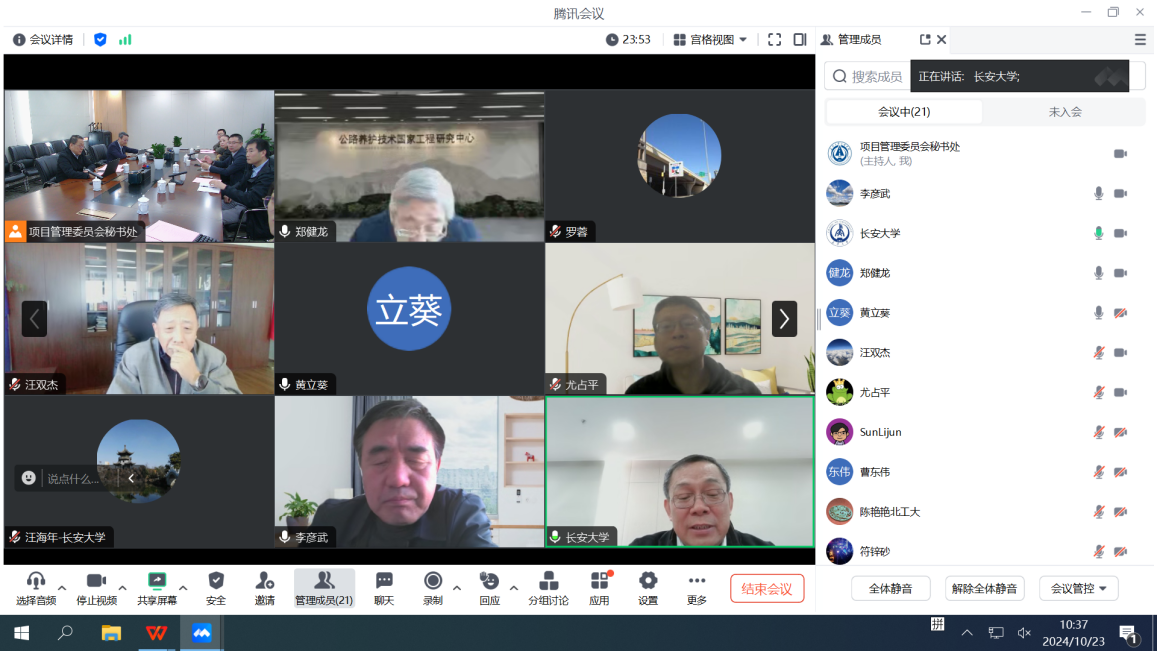Start 共享屏幕 screen sharing
The image size is (1157, 651).
pos(157,588)
